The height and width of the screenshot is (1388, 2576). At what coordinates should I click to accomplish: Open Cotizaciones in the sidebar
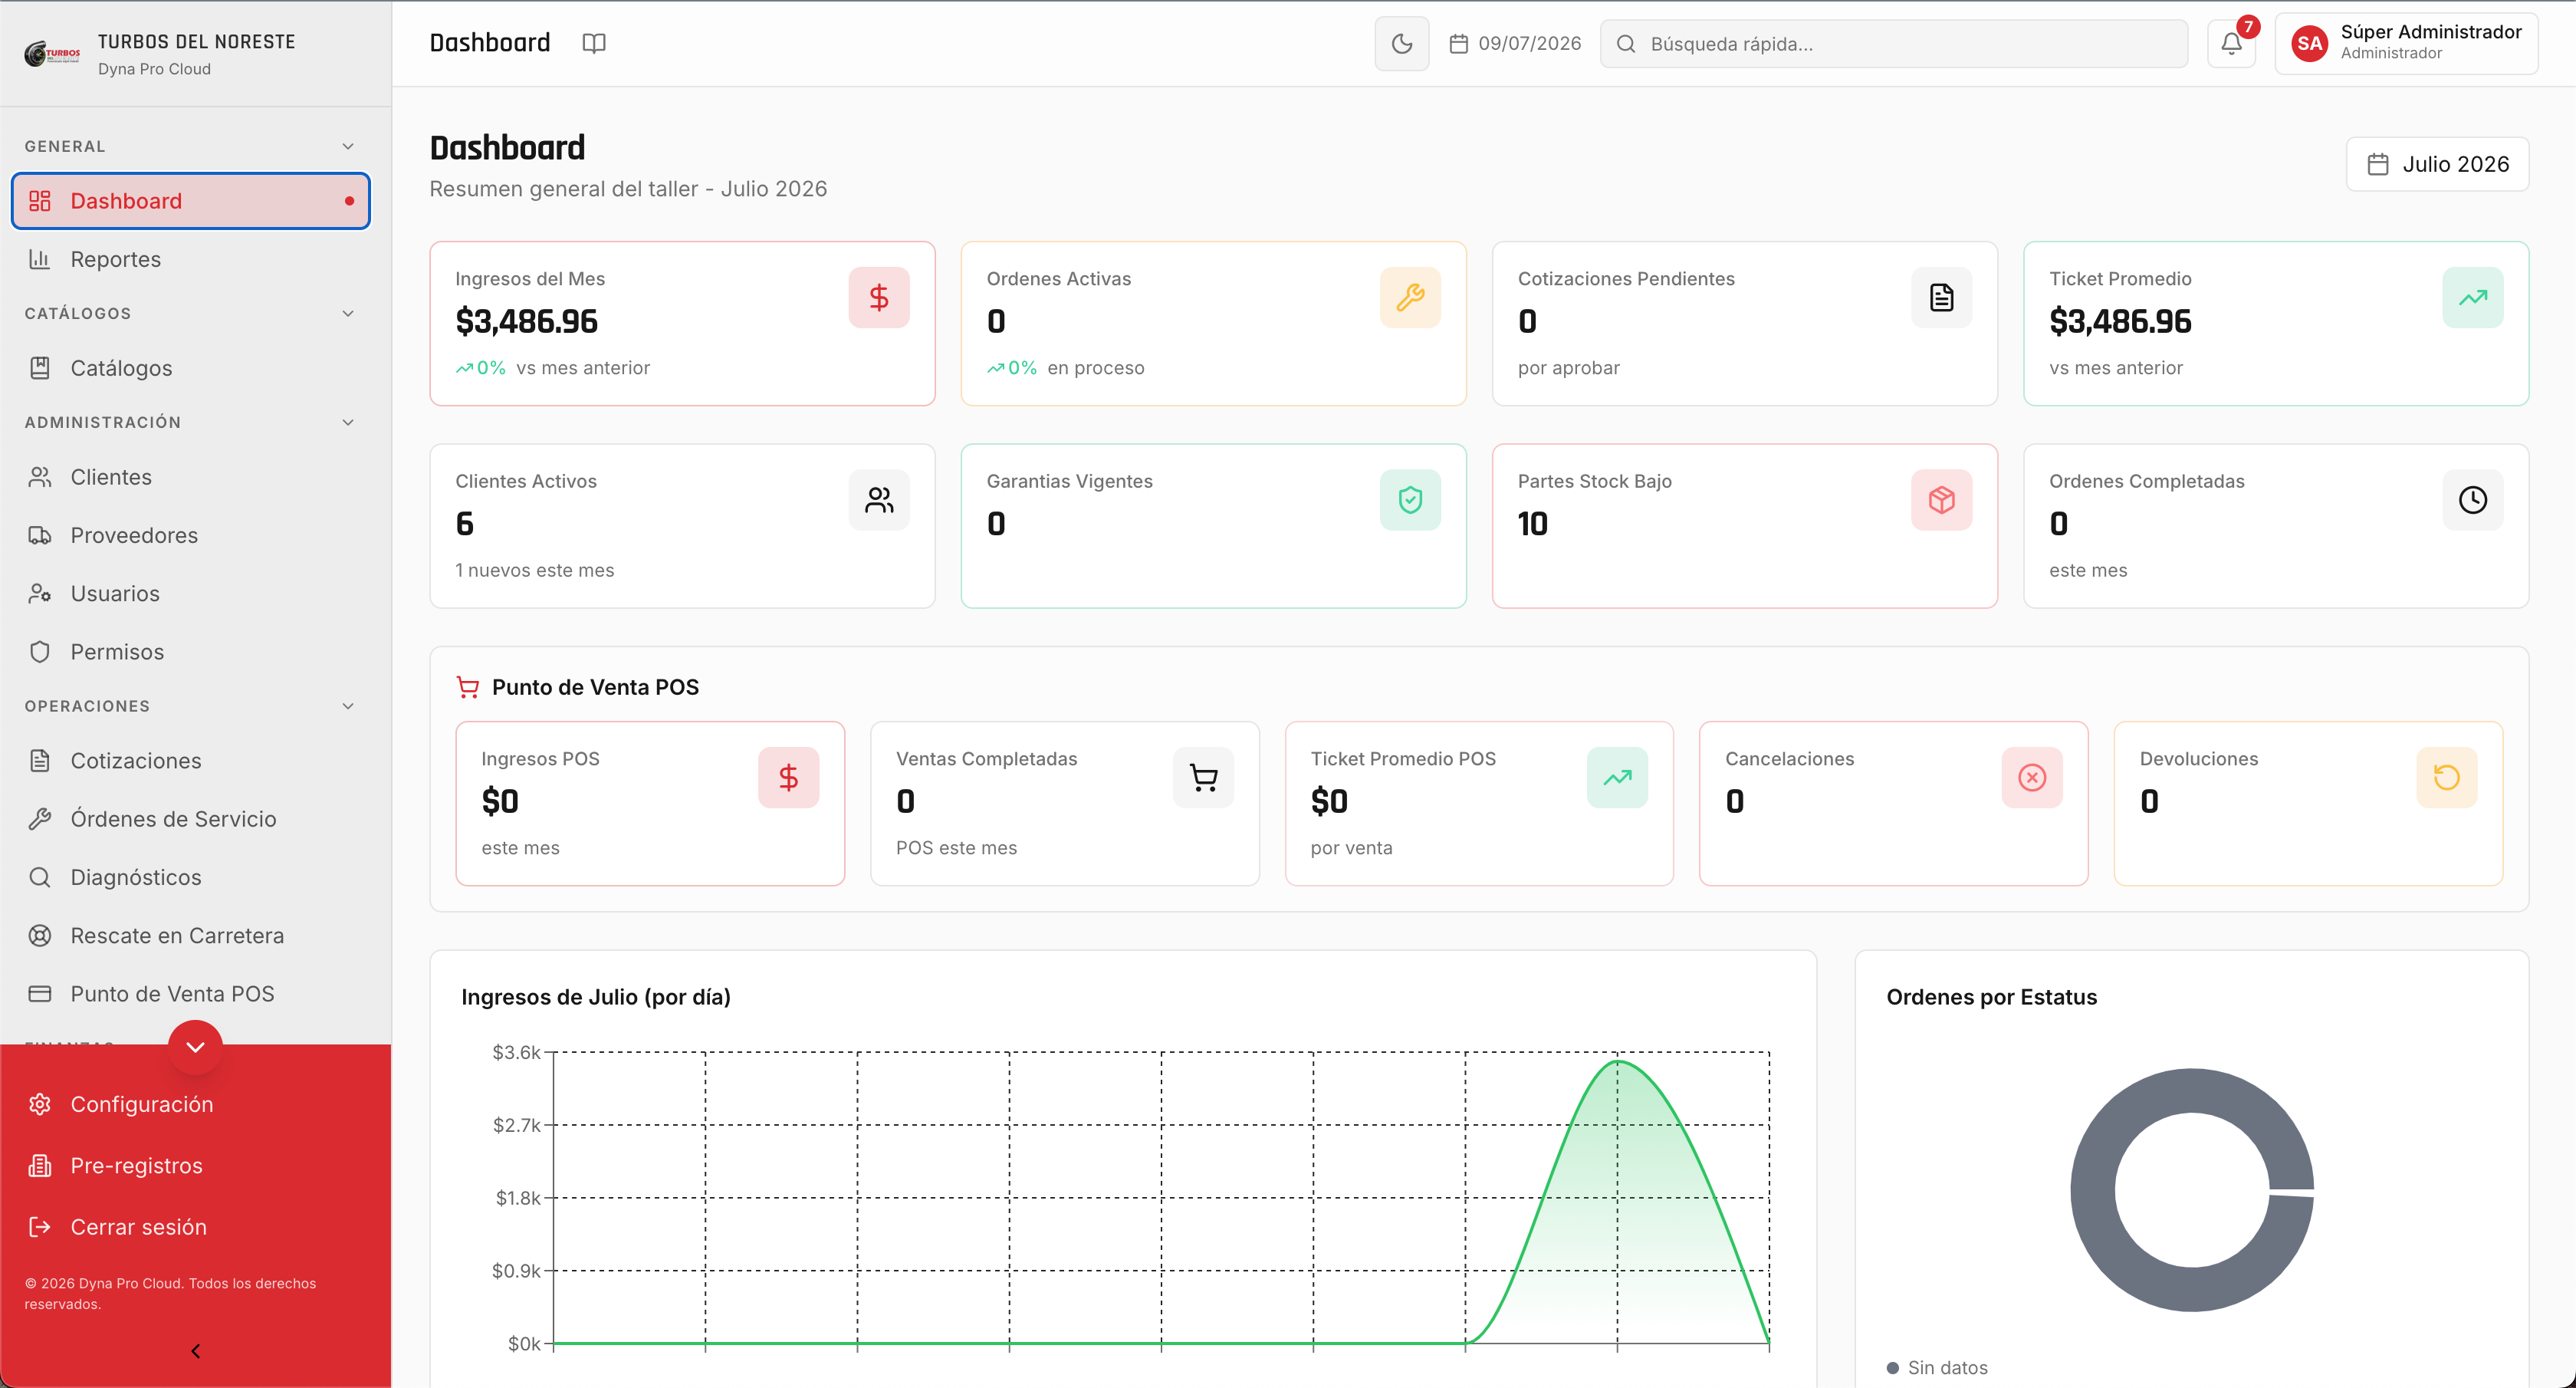[x=191, y=761]
